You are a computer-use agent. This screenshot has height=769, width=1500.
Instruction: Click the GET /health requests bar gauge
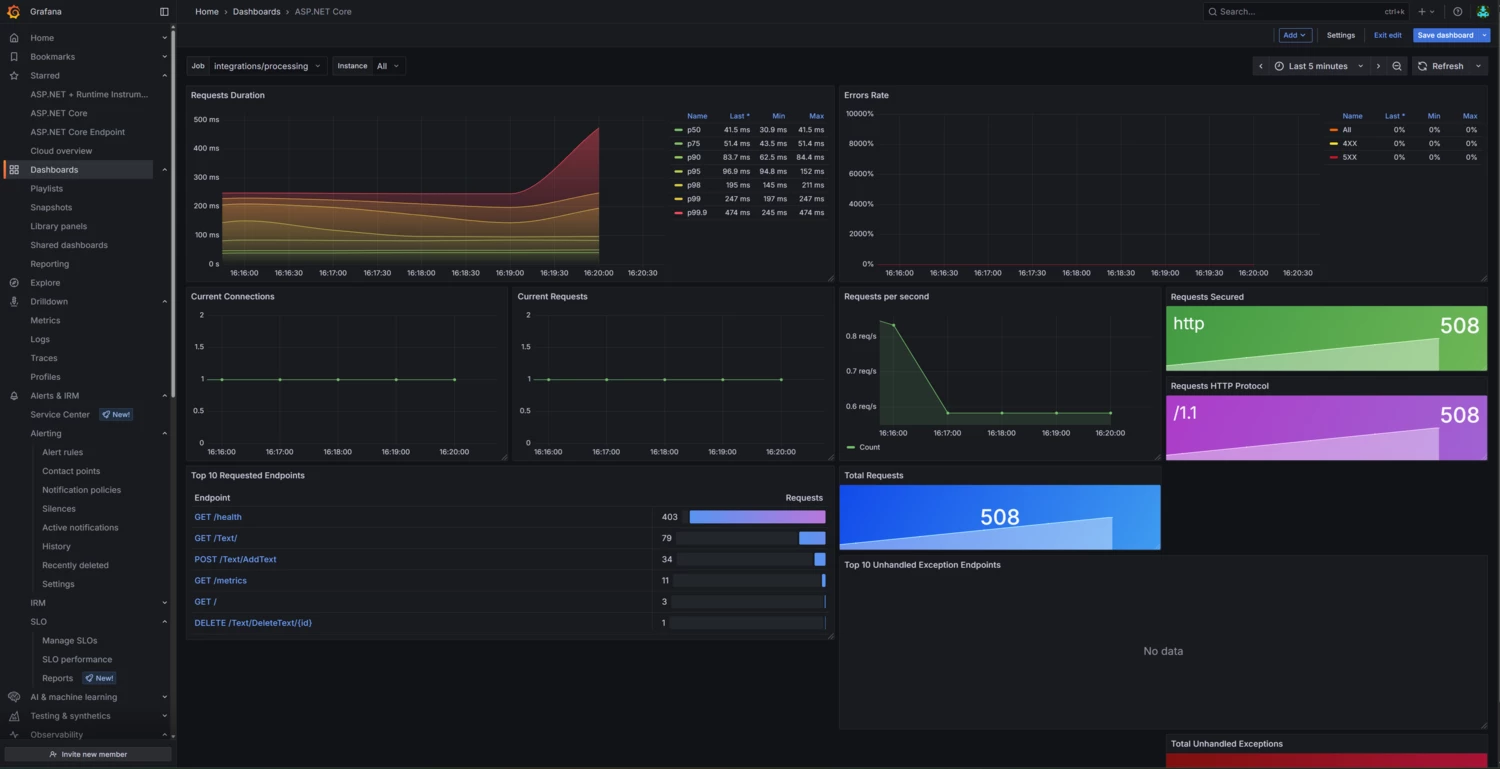[757, 517]
